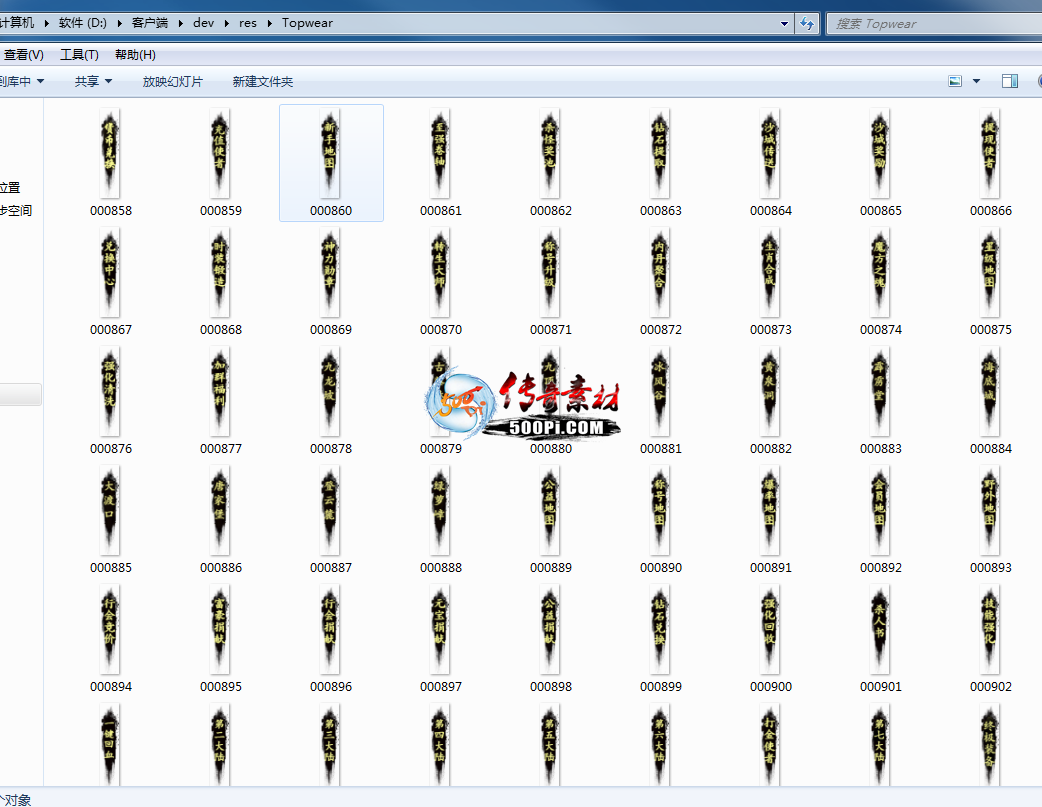Image resolution: width=1042 pixels, height=807 pixels.
Task: Expand the 共享 dropdown
Action: 93,81
